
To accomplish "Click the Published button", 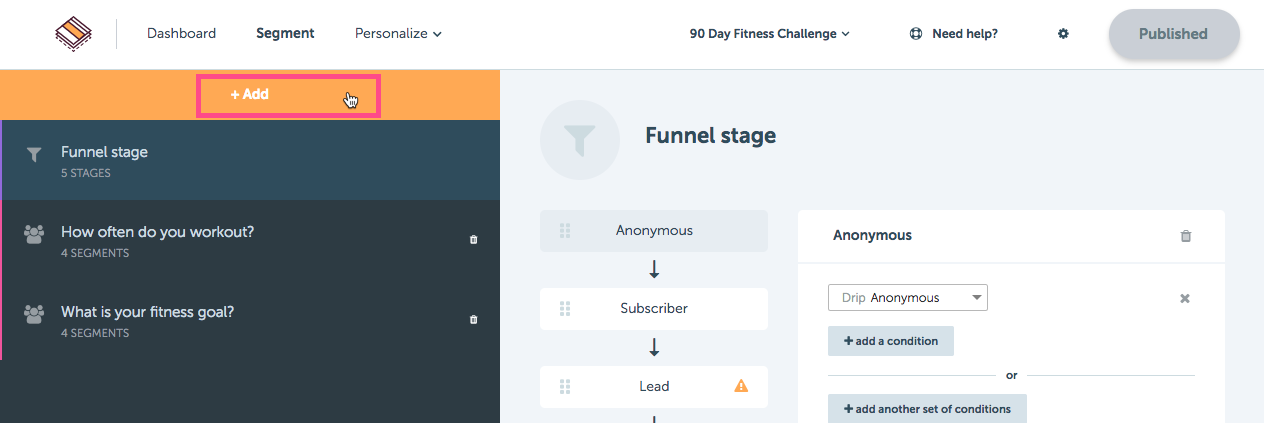I will point(1174,34).
